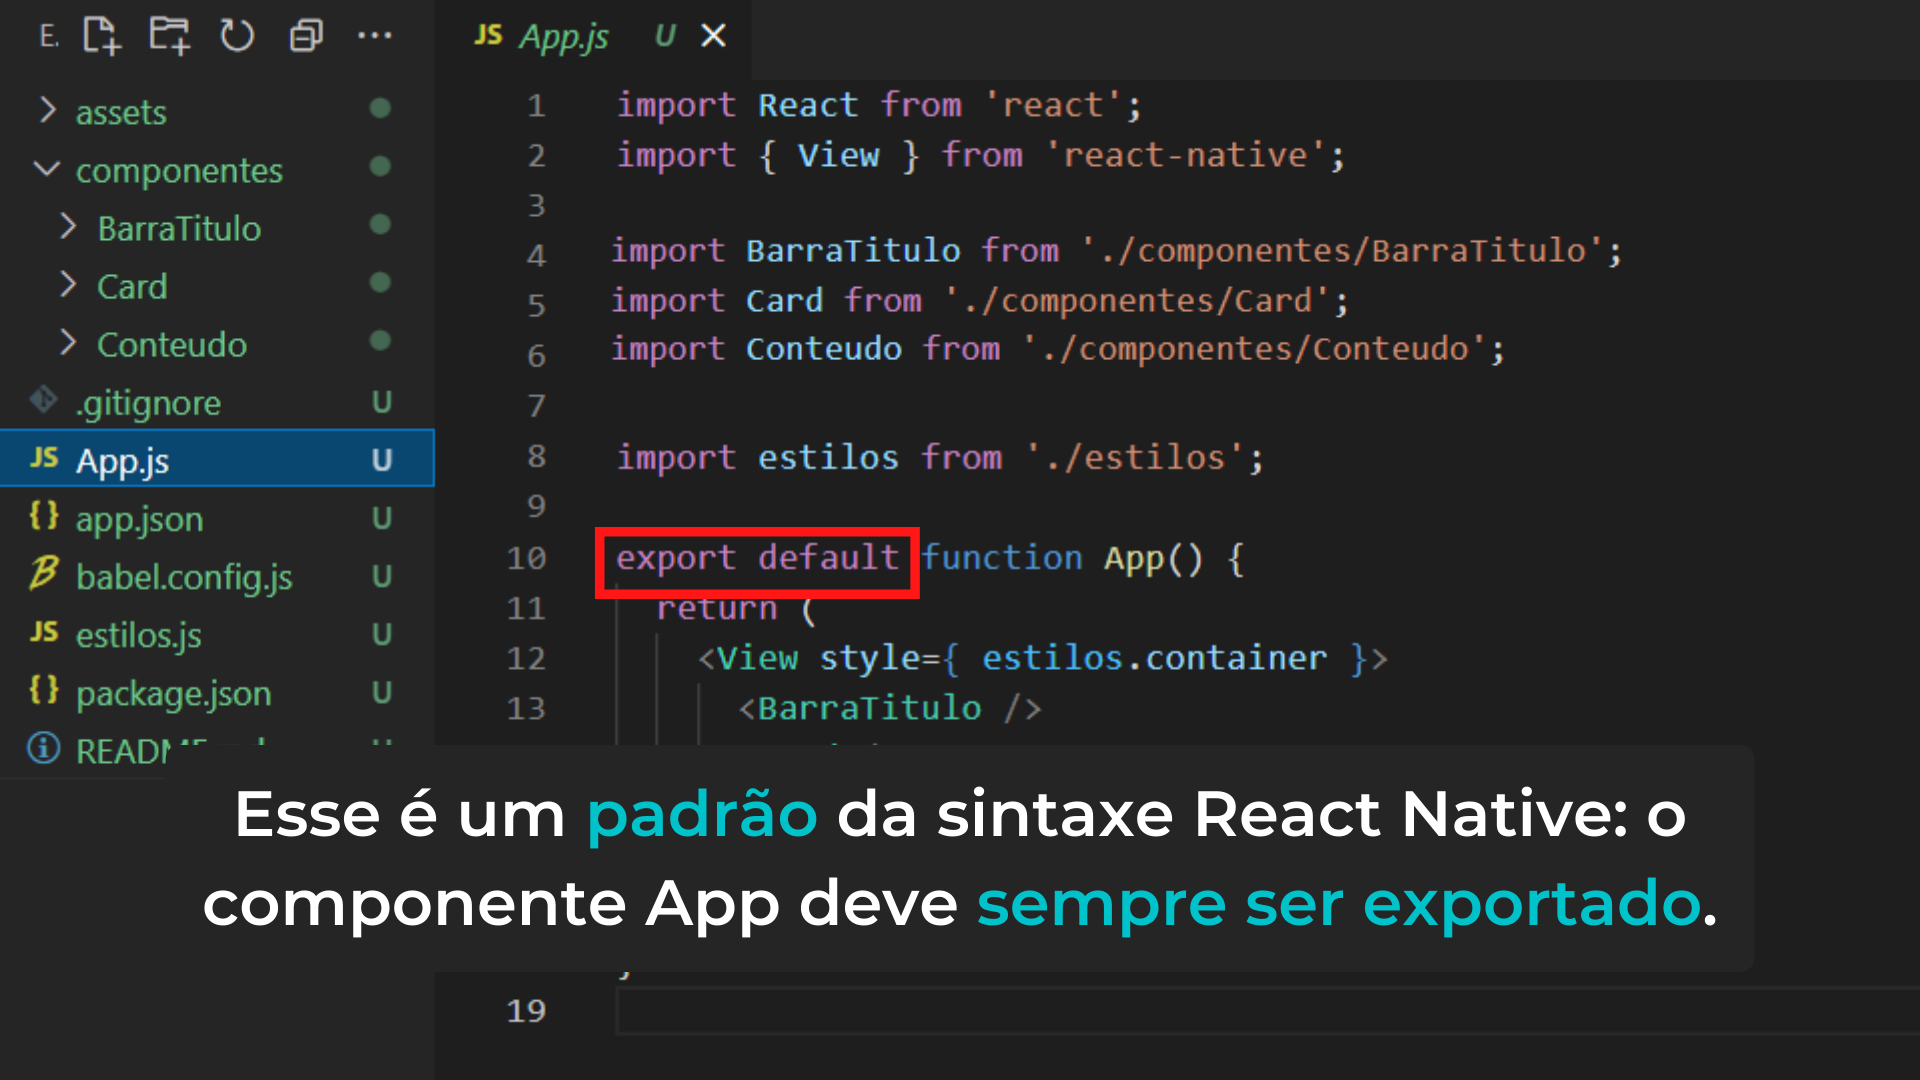Click the function App() declaration
1920x1080 pixels.
1063,558
